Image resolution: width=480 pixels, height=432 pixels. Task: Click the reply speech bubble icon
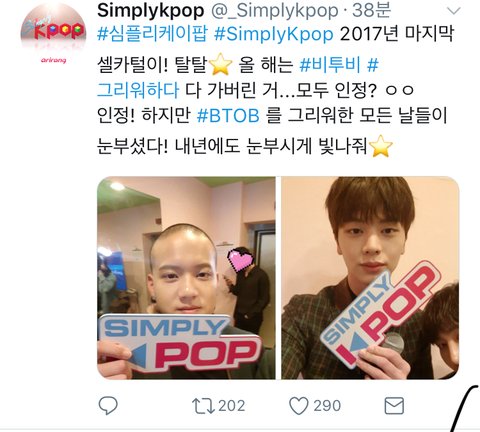coord(108,406)
